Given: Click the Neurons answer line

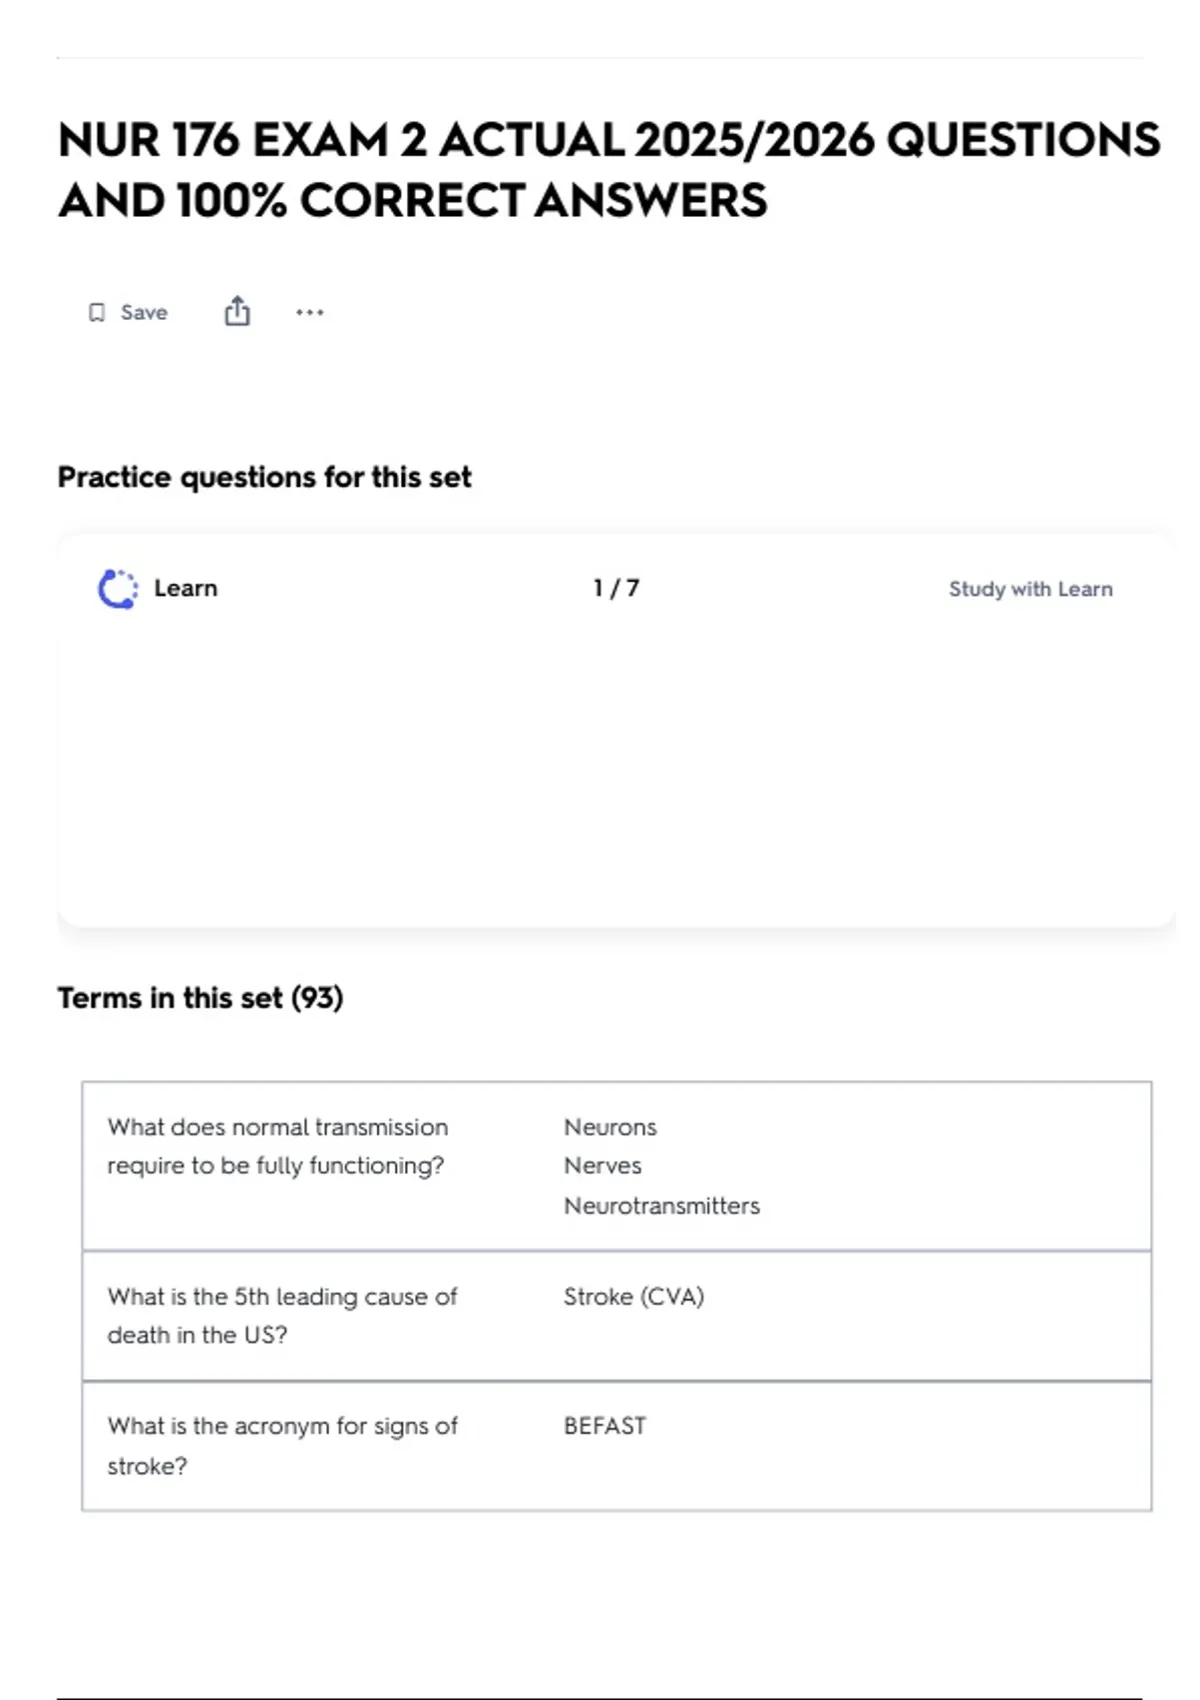Looking at the screenshot, I should [610, 1127].
